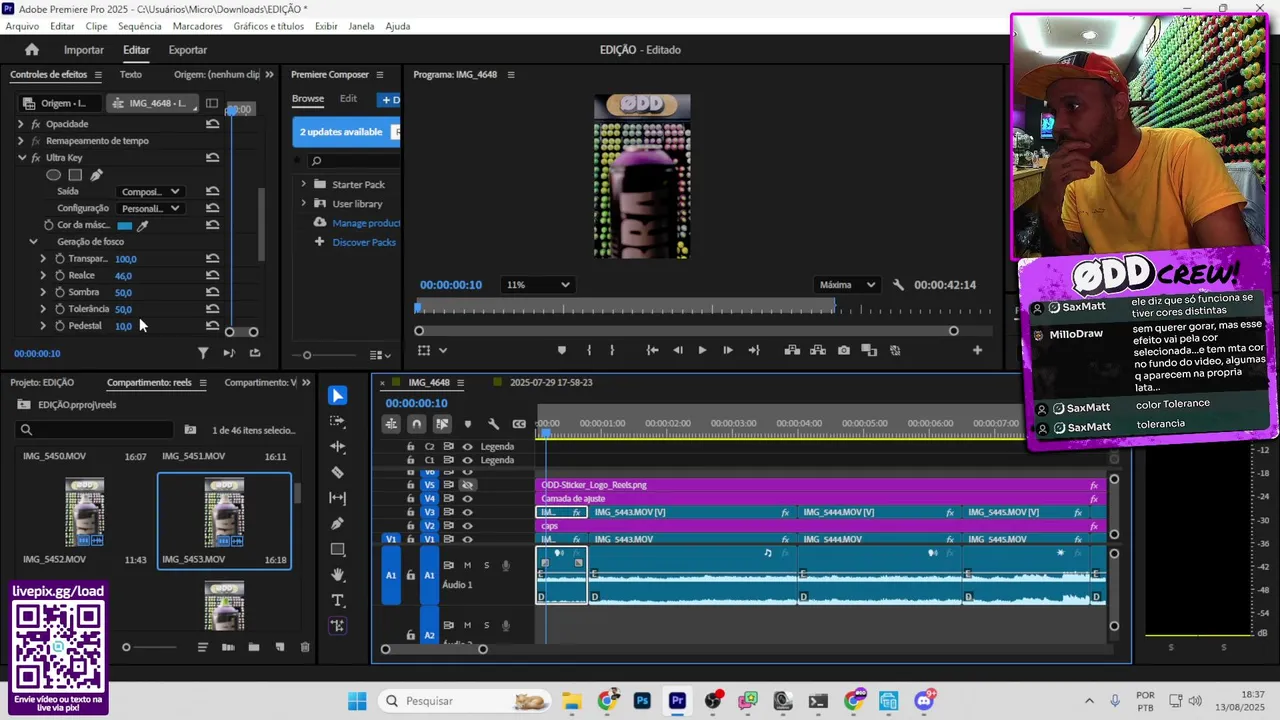
Task: Click the Discover Packs link
Action: (x=364, y=242)
